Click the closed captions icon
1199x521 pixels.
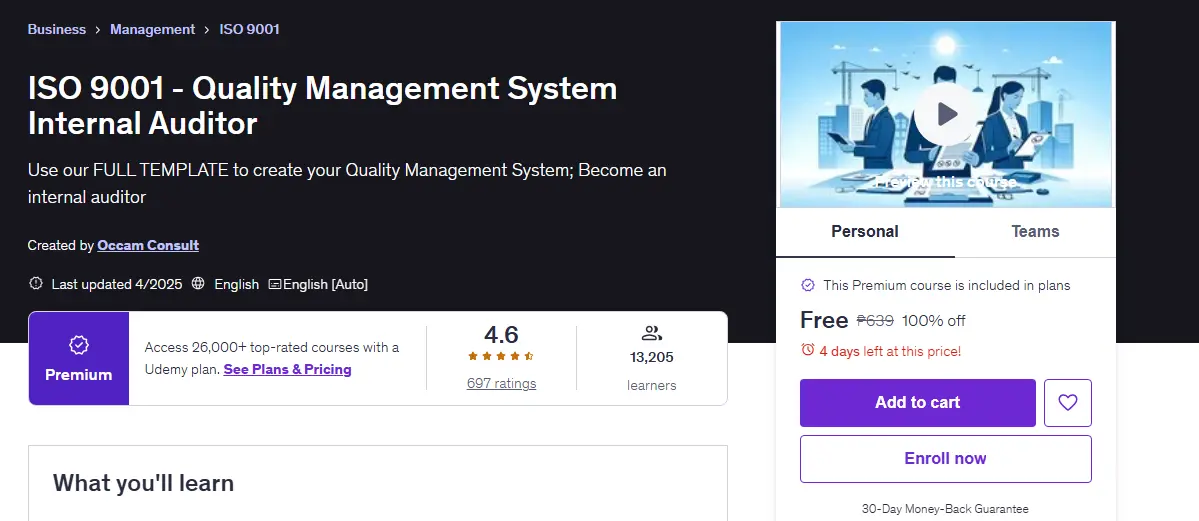click(x=275, y=284)
